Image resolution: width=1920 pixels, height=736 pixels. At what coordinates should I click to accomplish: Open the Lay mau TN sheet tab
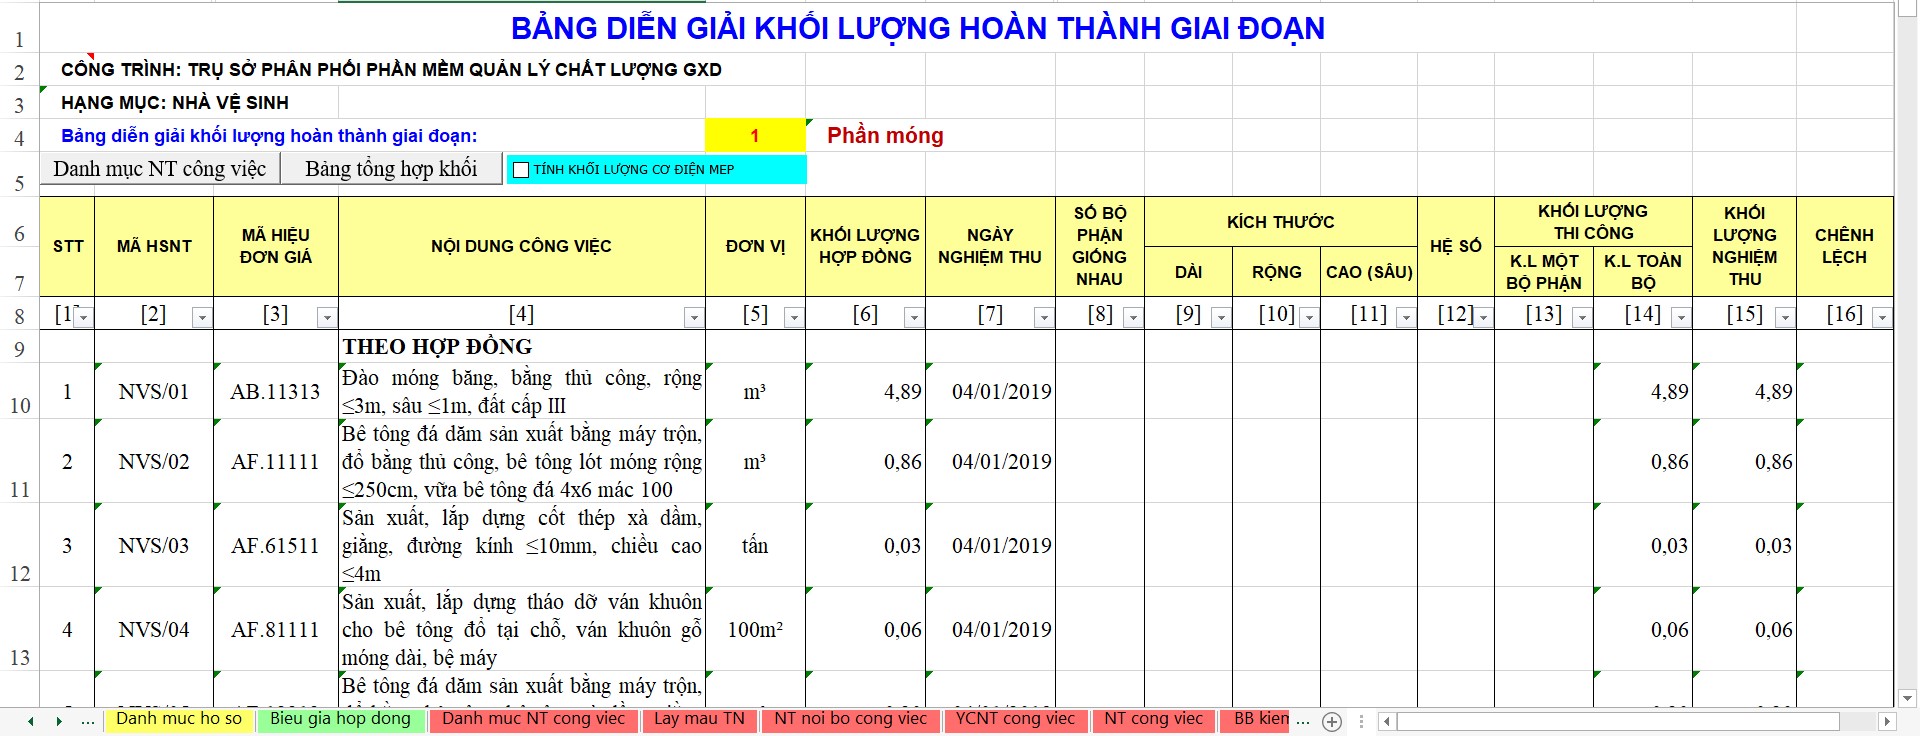pos(699,719)
